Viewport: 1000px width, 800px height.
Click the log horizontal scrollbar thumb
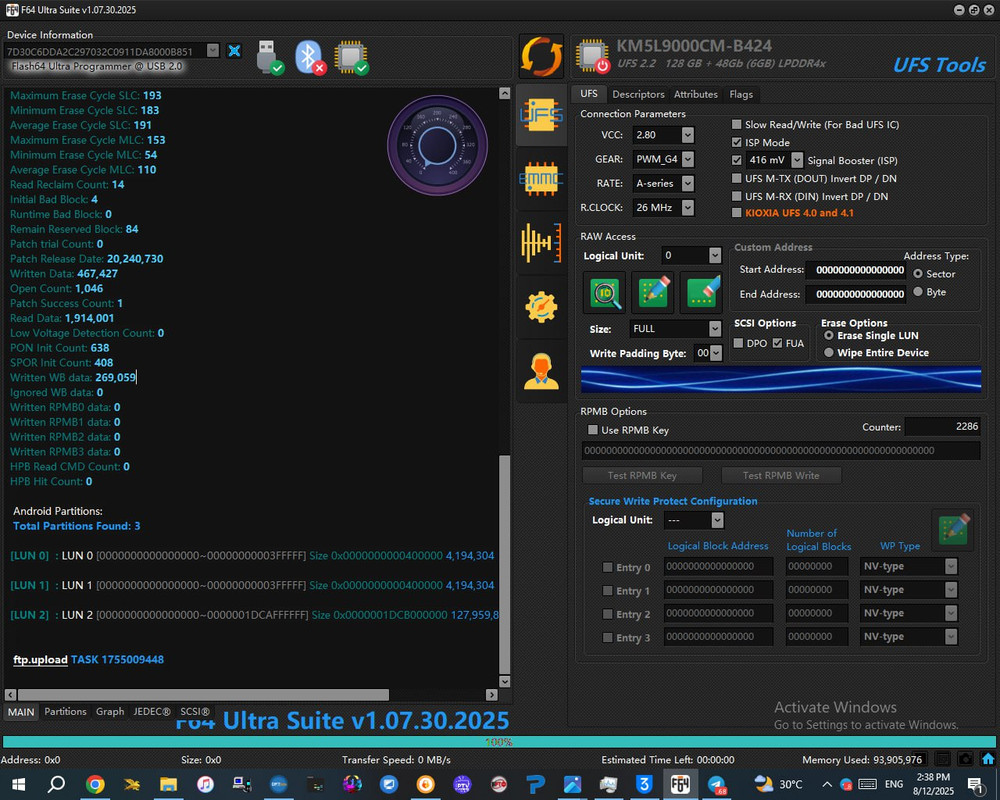click(203, 695)
